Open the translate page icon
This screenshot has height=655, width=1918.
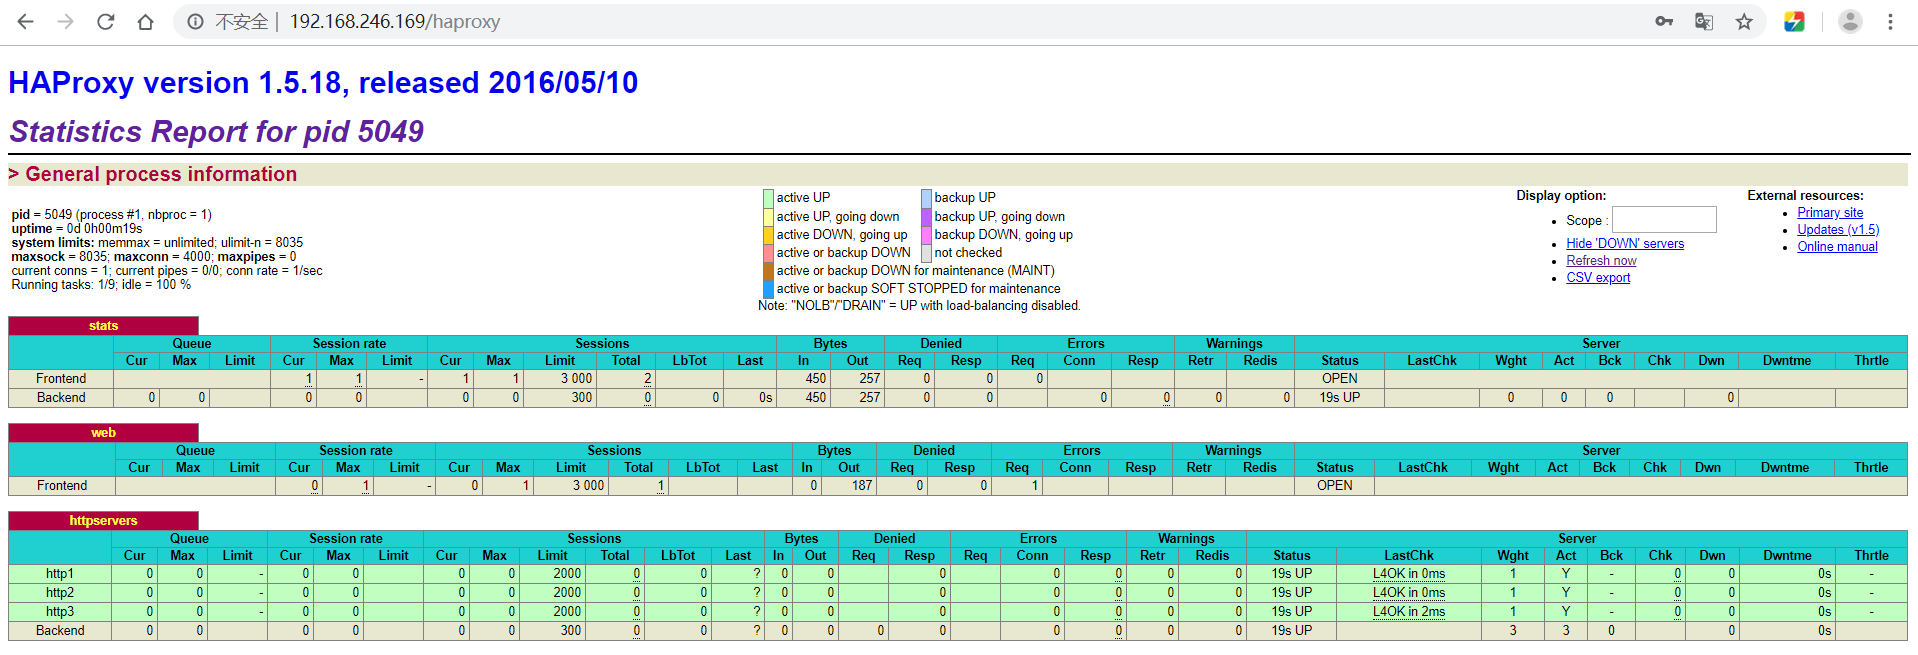coord(1704,21)
